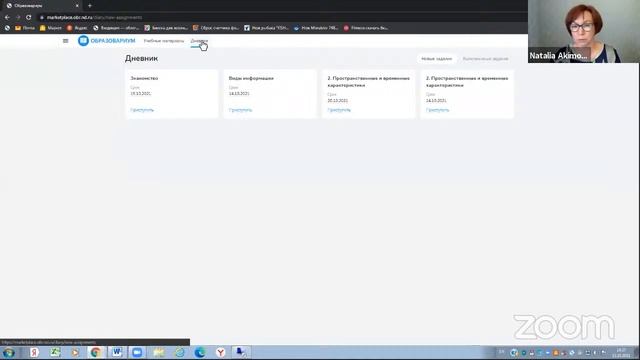Open the last taskbar app beside Yandex Browser

tap(242, 352)
